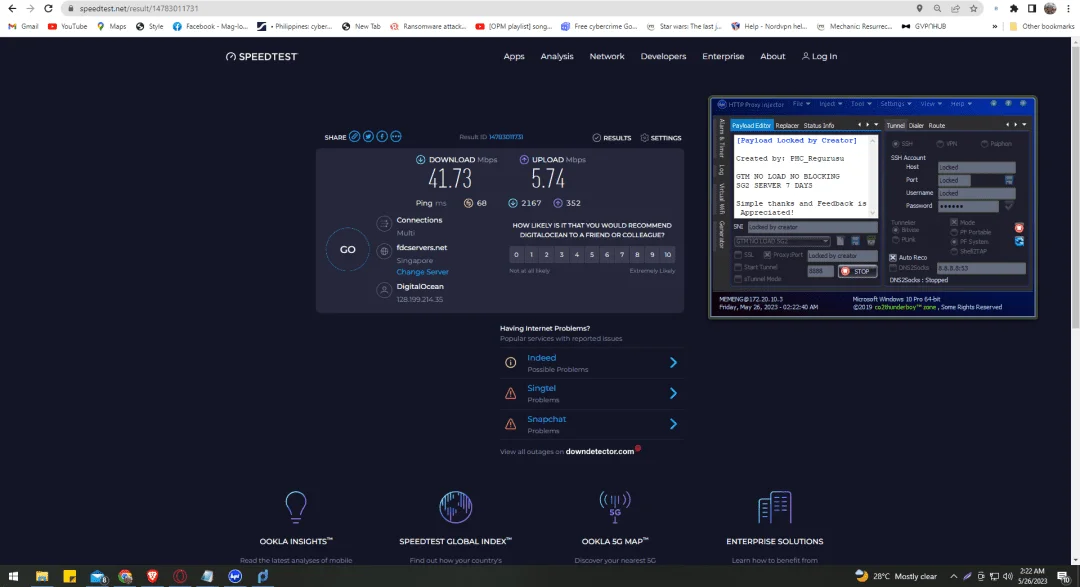Click the person icon beside DigitalOcean
1080x587 pixels.
(384, 290)
